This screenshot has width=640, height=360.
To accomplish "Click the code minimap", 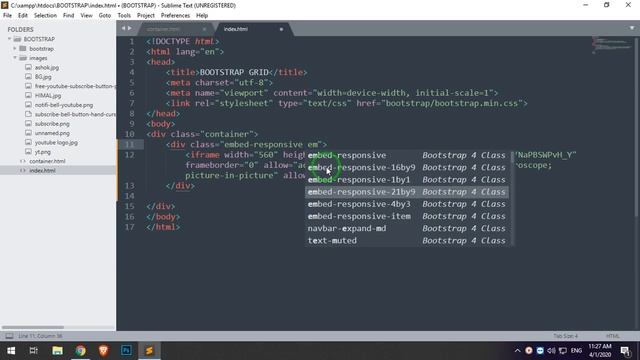I will [x=612, y=45].
